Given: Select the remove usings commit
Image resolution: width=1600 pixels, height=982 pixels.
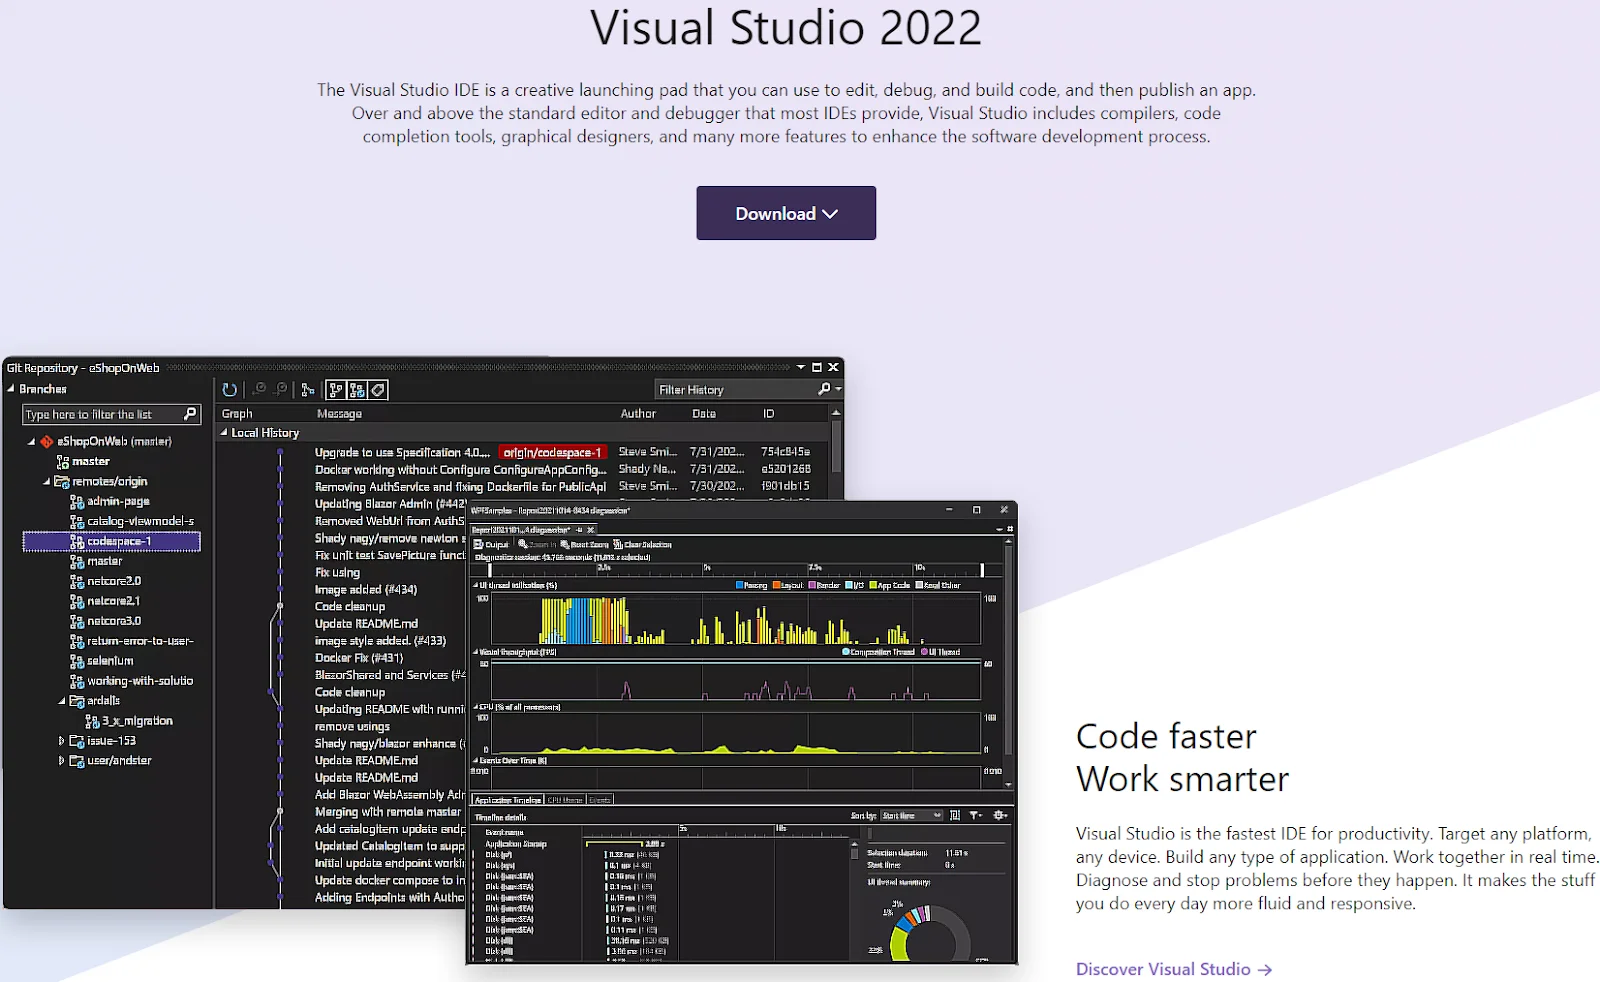Looking at the screenshot, I should [352, 727].
